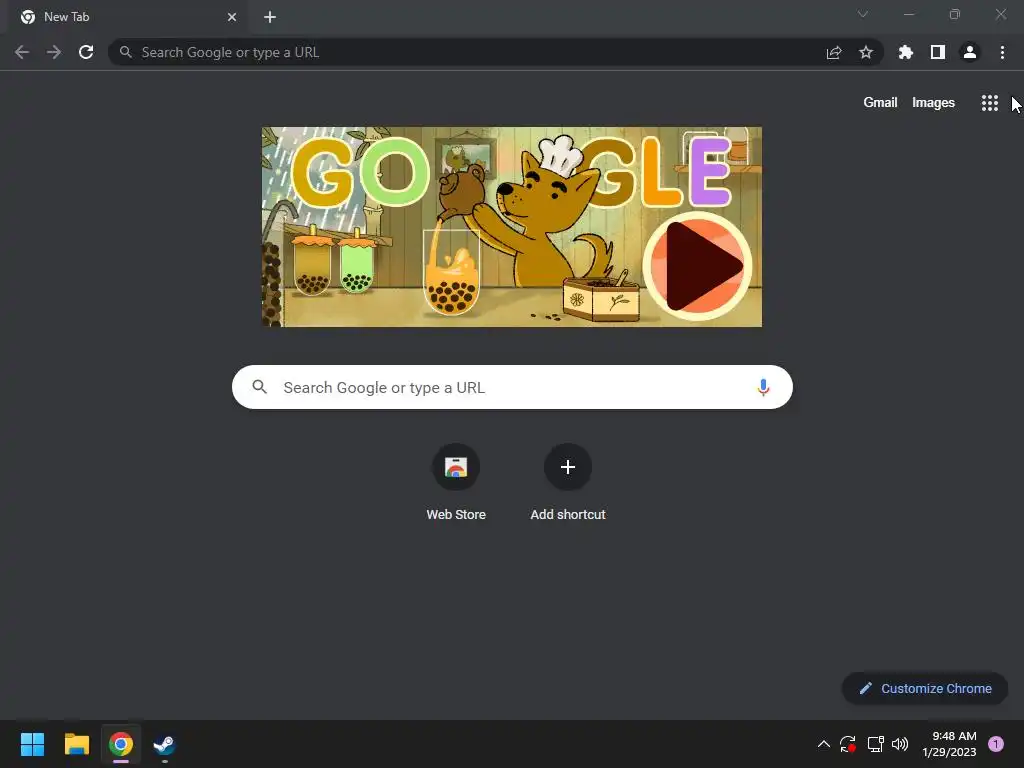1024x768 pixels.
Task: Open the 9:48 AM clock and calendar
Action: point(949,744)
